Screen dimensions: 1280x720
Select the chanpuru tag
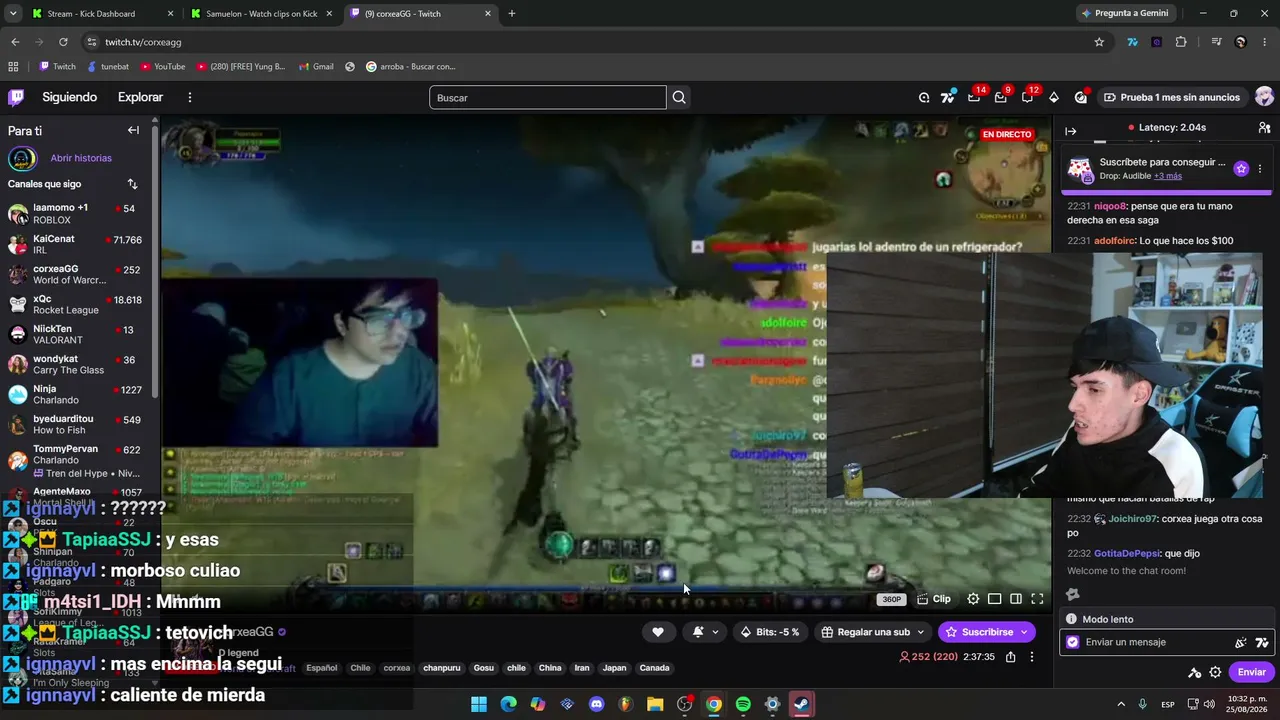pyautogui.click(x=442, y=668)
